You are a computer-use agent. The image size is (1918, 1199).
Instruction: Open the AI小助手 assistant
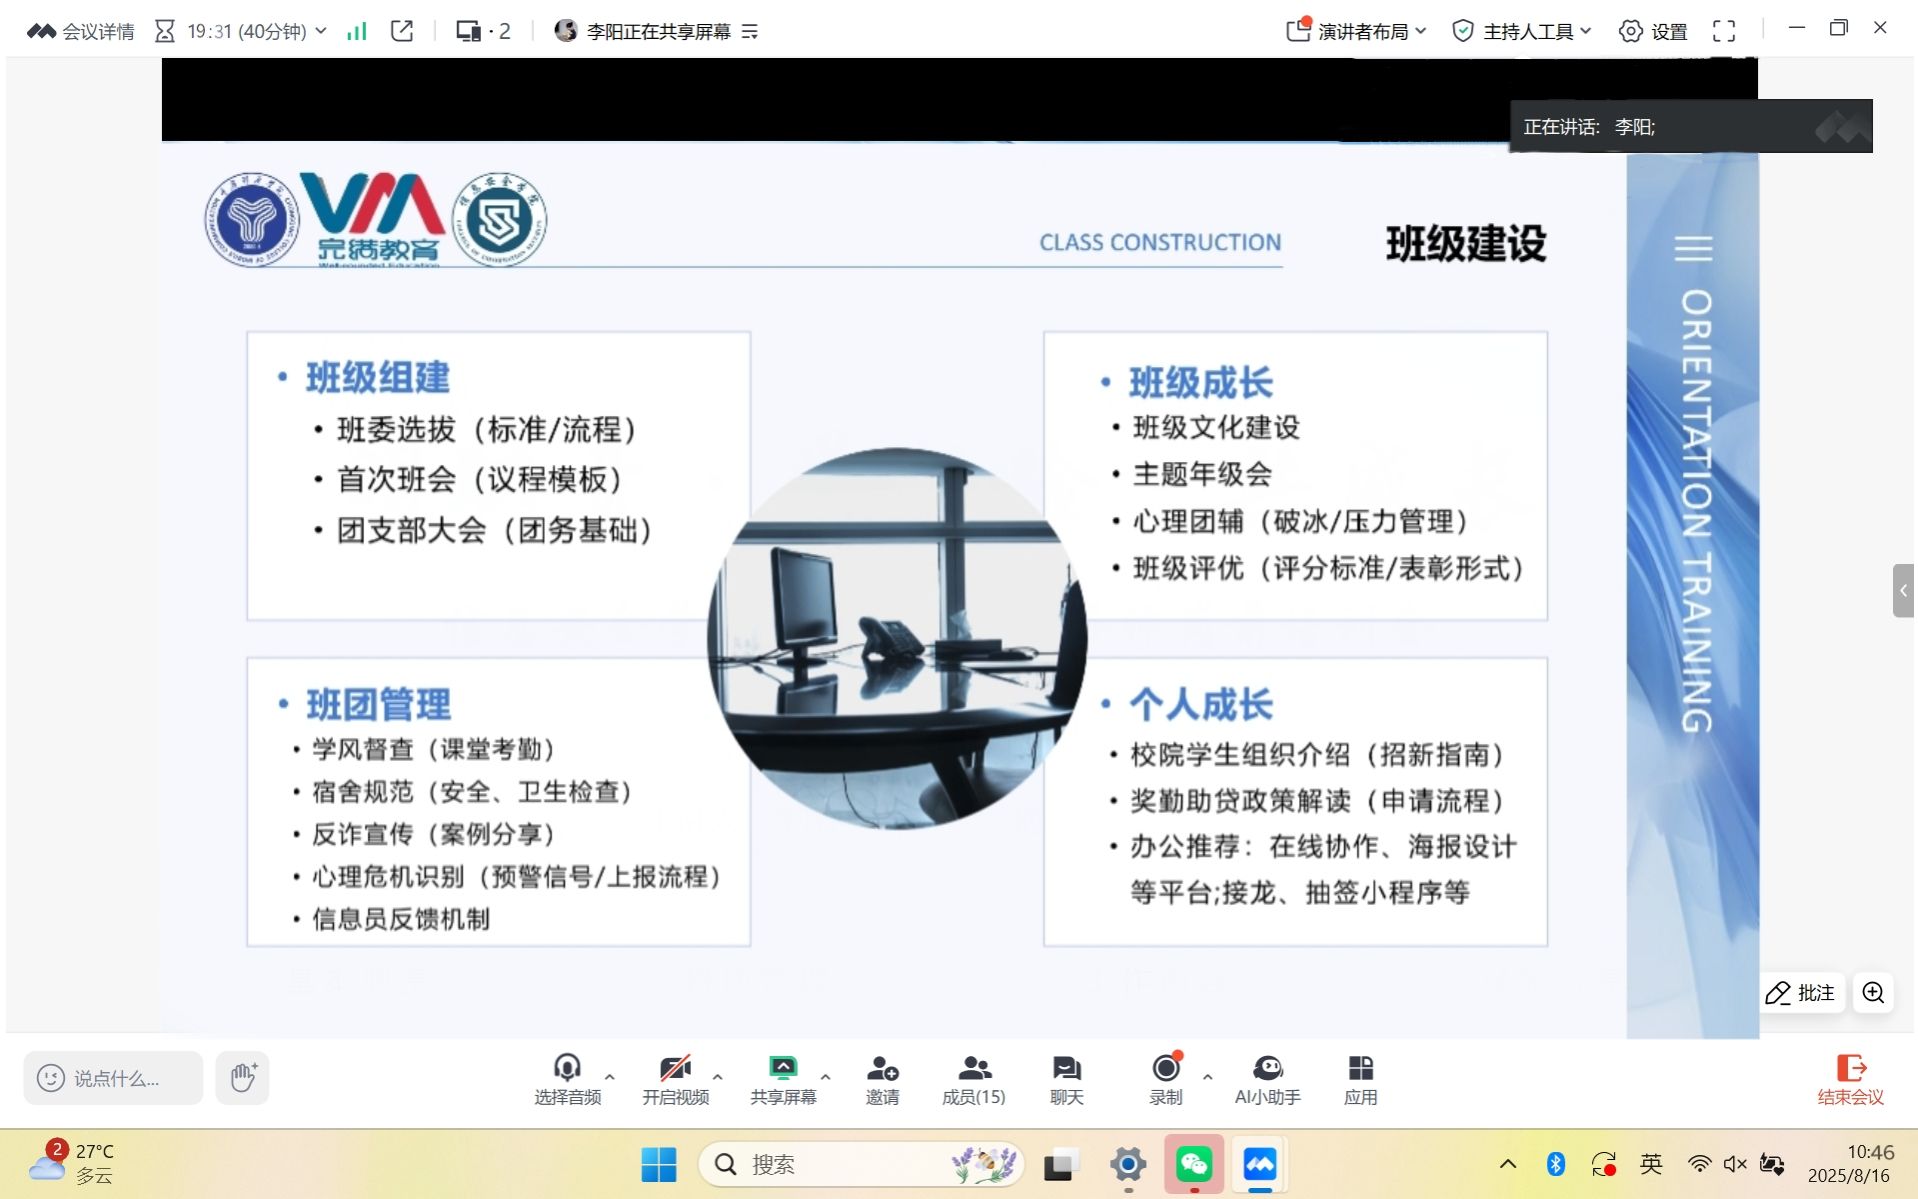point(1267,1079)
